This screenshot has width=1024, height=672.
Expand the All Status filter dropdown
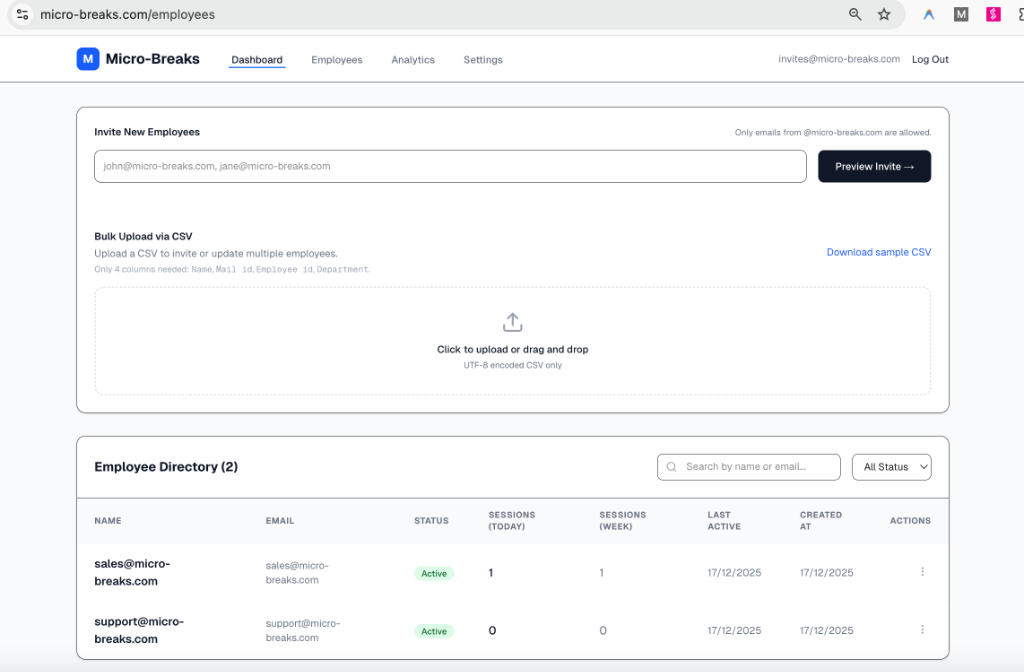coord(891,467)
